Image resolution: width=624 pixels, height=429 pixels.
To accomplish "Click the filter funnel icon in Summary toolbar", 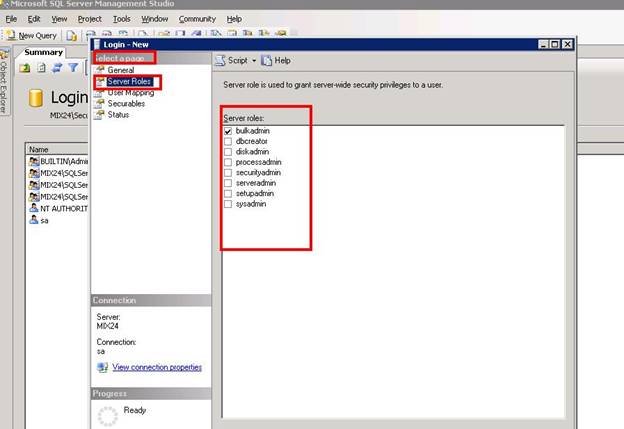I will [73, 68].
